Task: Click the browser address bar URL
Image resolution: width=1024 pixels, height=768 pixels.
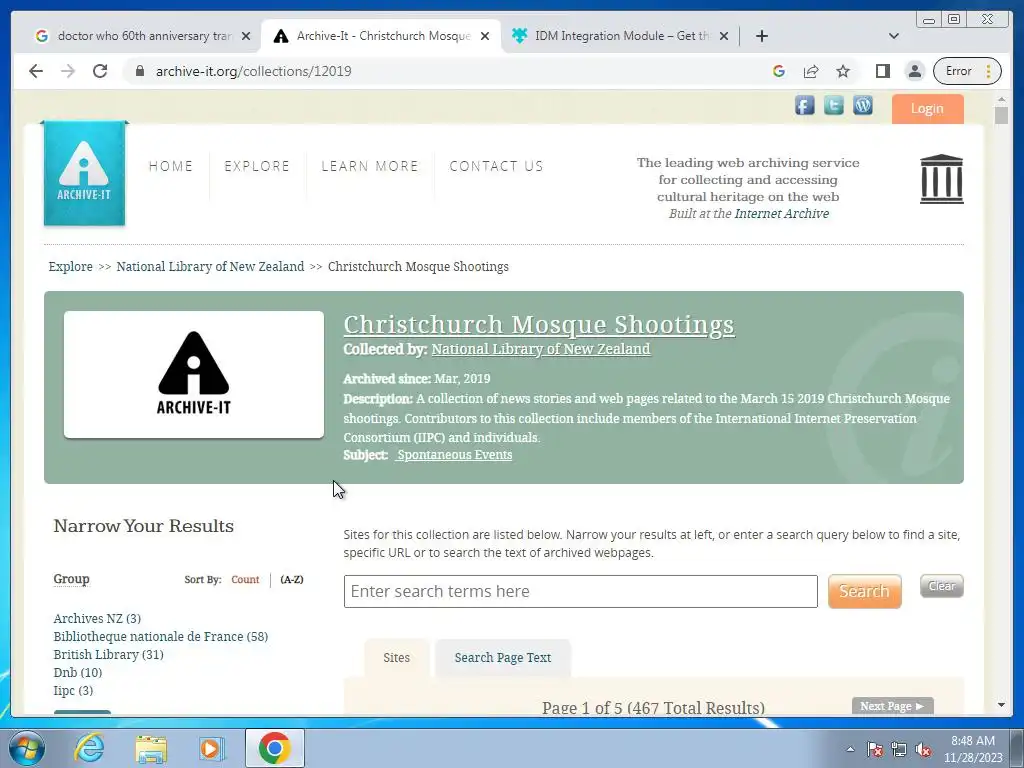Action: (253, 71)
